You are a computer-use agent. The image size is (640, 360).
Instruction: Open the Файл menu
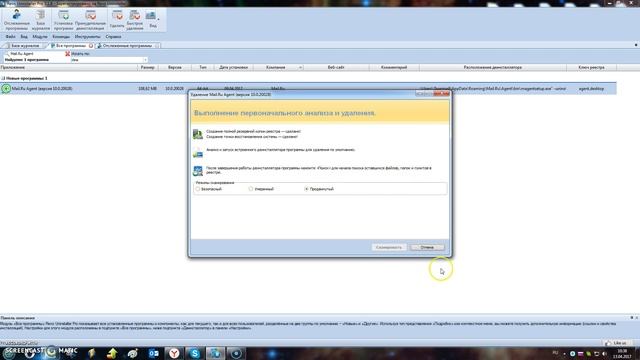(x=10, y=37)
